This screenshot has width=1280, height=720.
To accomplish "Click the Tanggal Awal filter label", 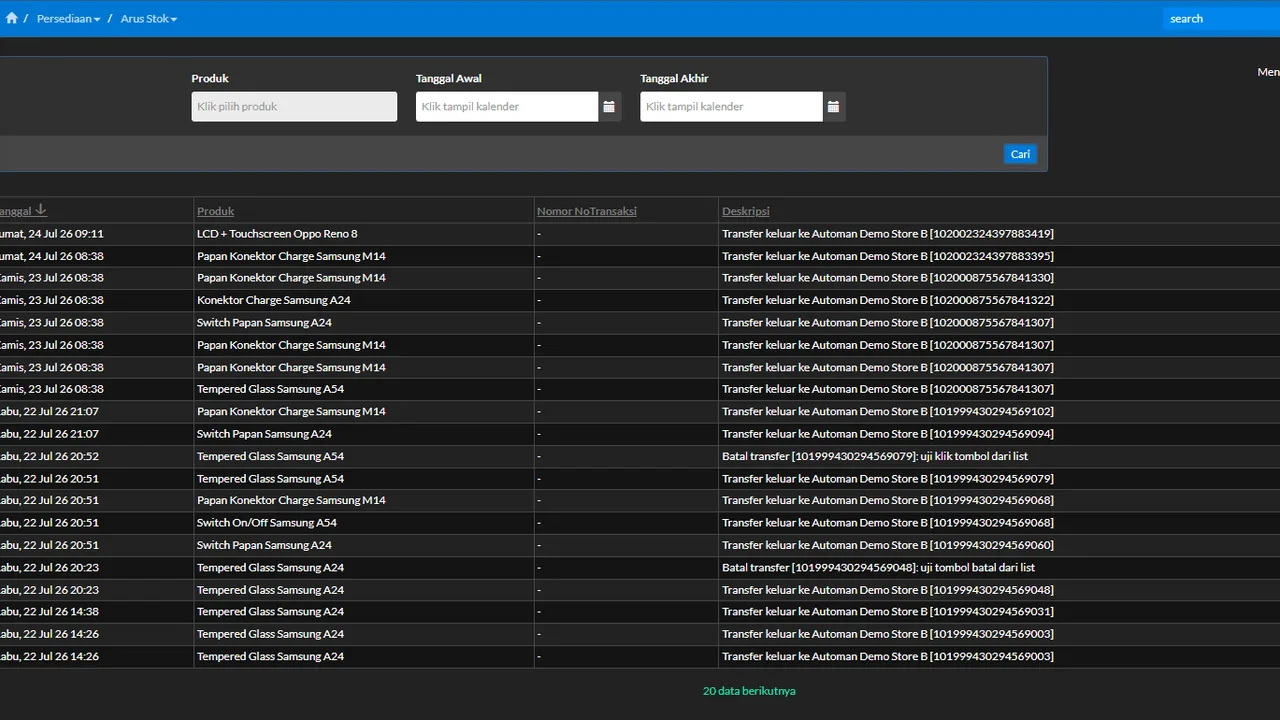I will pyautogui.click(x=449, y=78).
